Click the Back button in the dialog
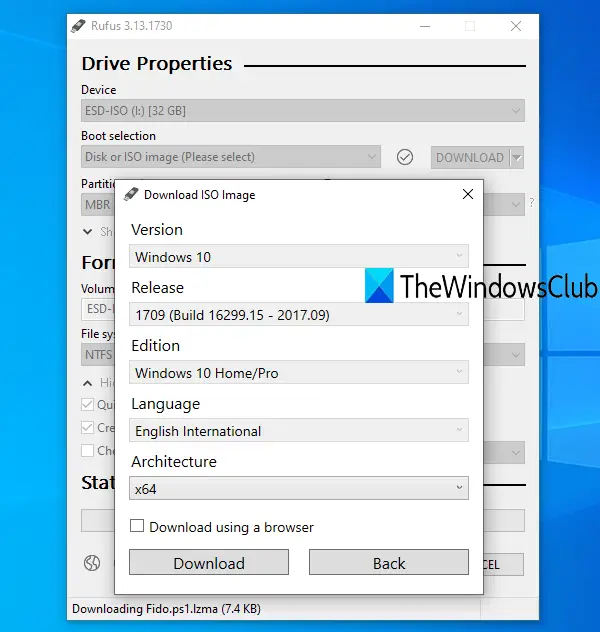 pos(388,562)
